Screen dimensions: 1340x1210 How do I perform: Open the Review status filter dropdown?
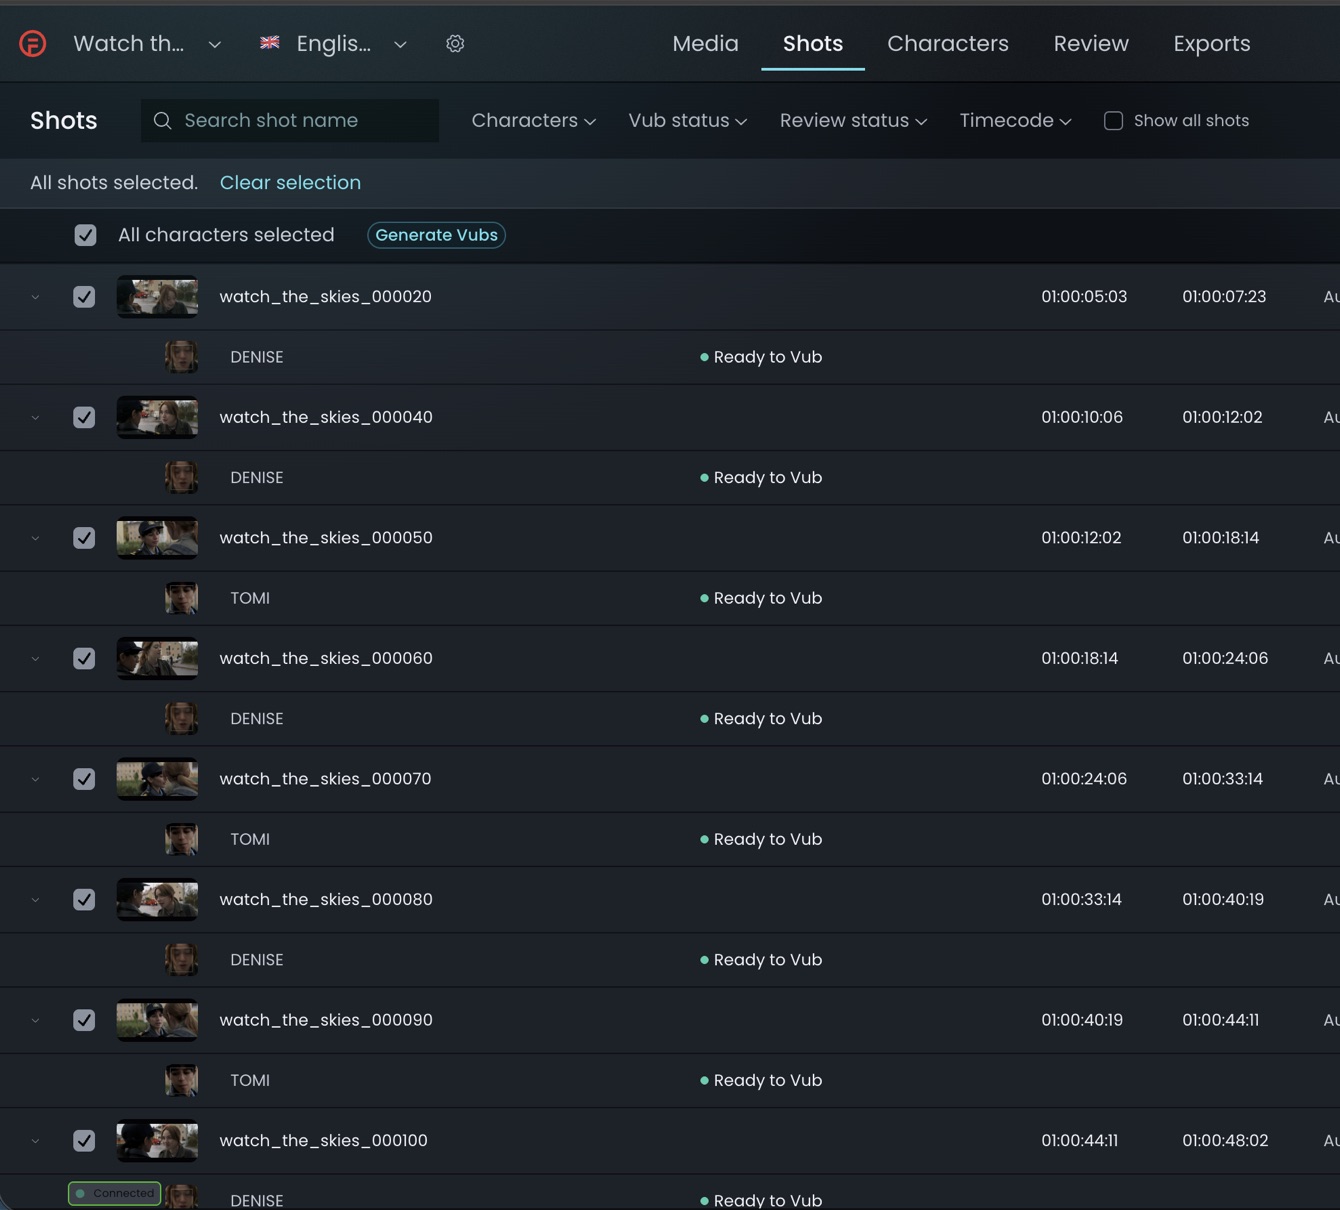(x=853, y=121)
